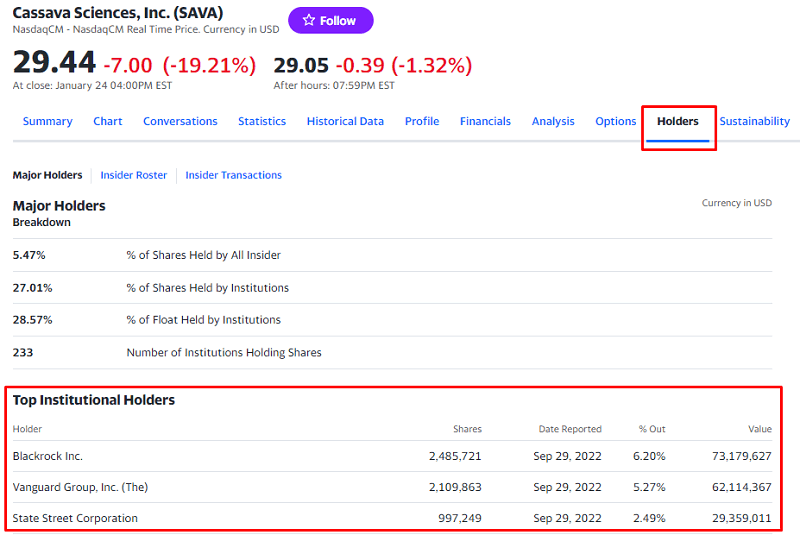Click State Street's 997,249 shares value

(460, 518)
